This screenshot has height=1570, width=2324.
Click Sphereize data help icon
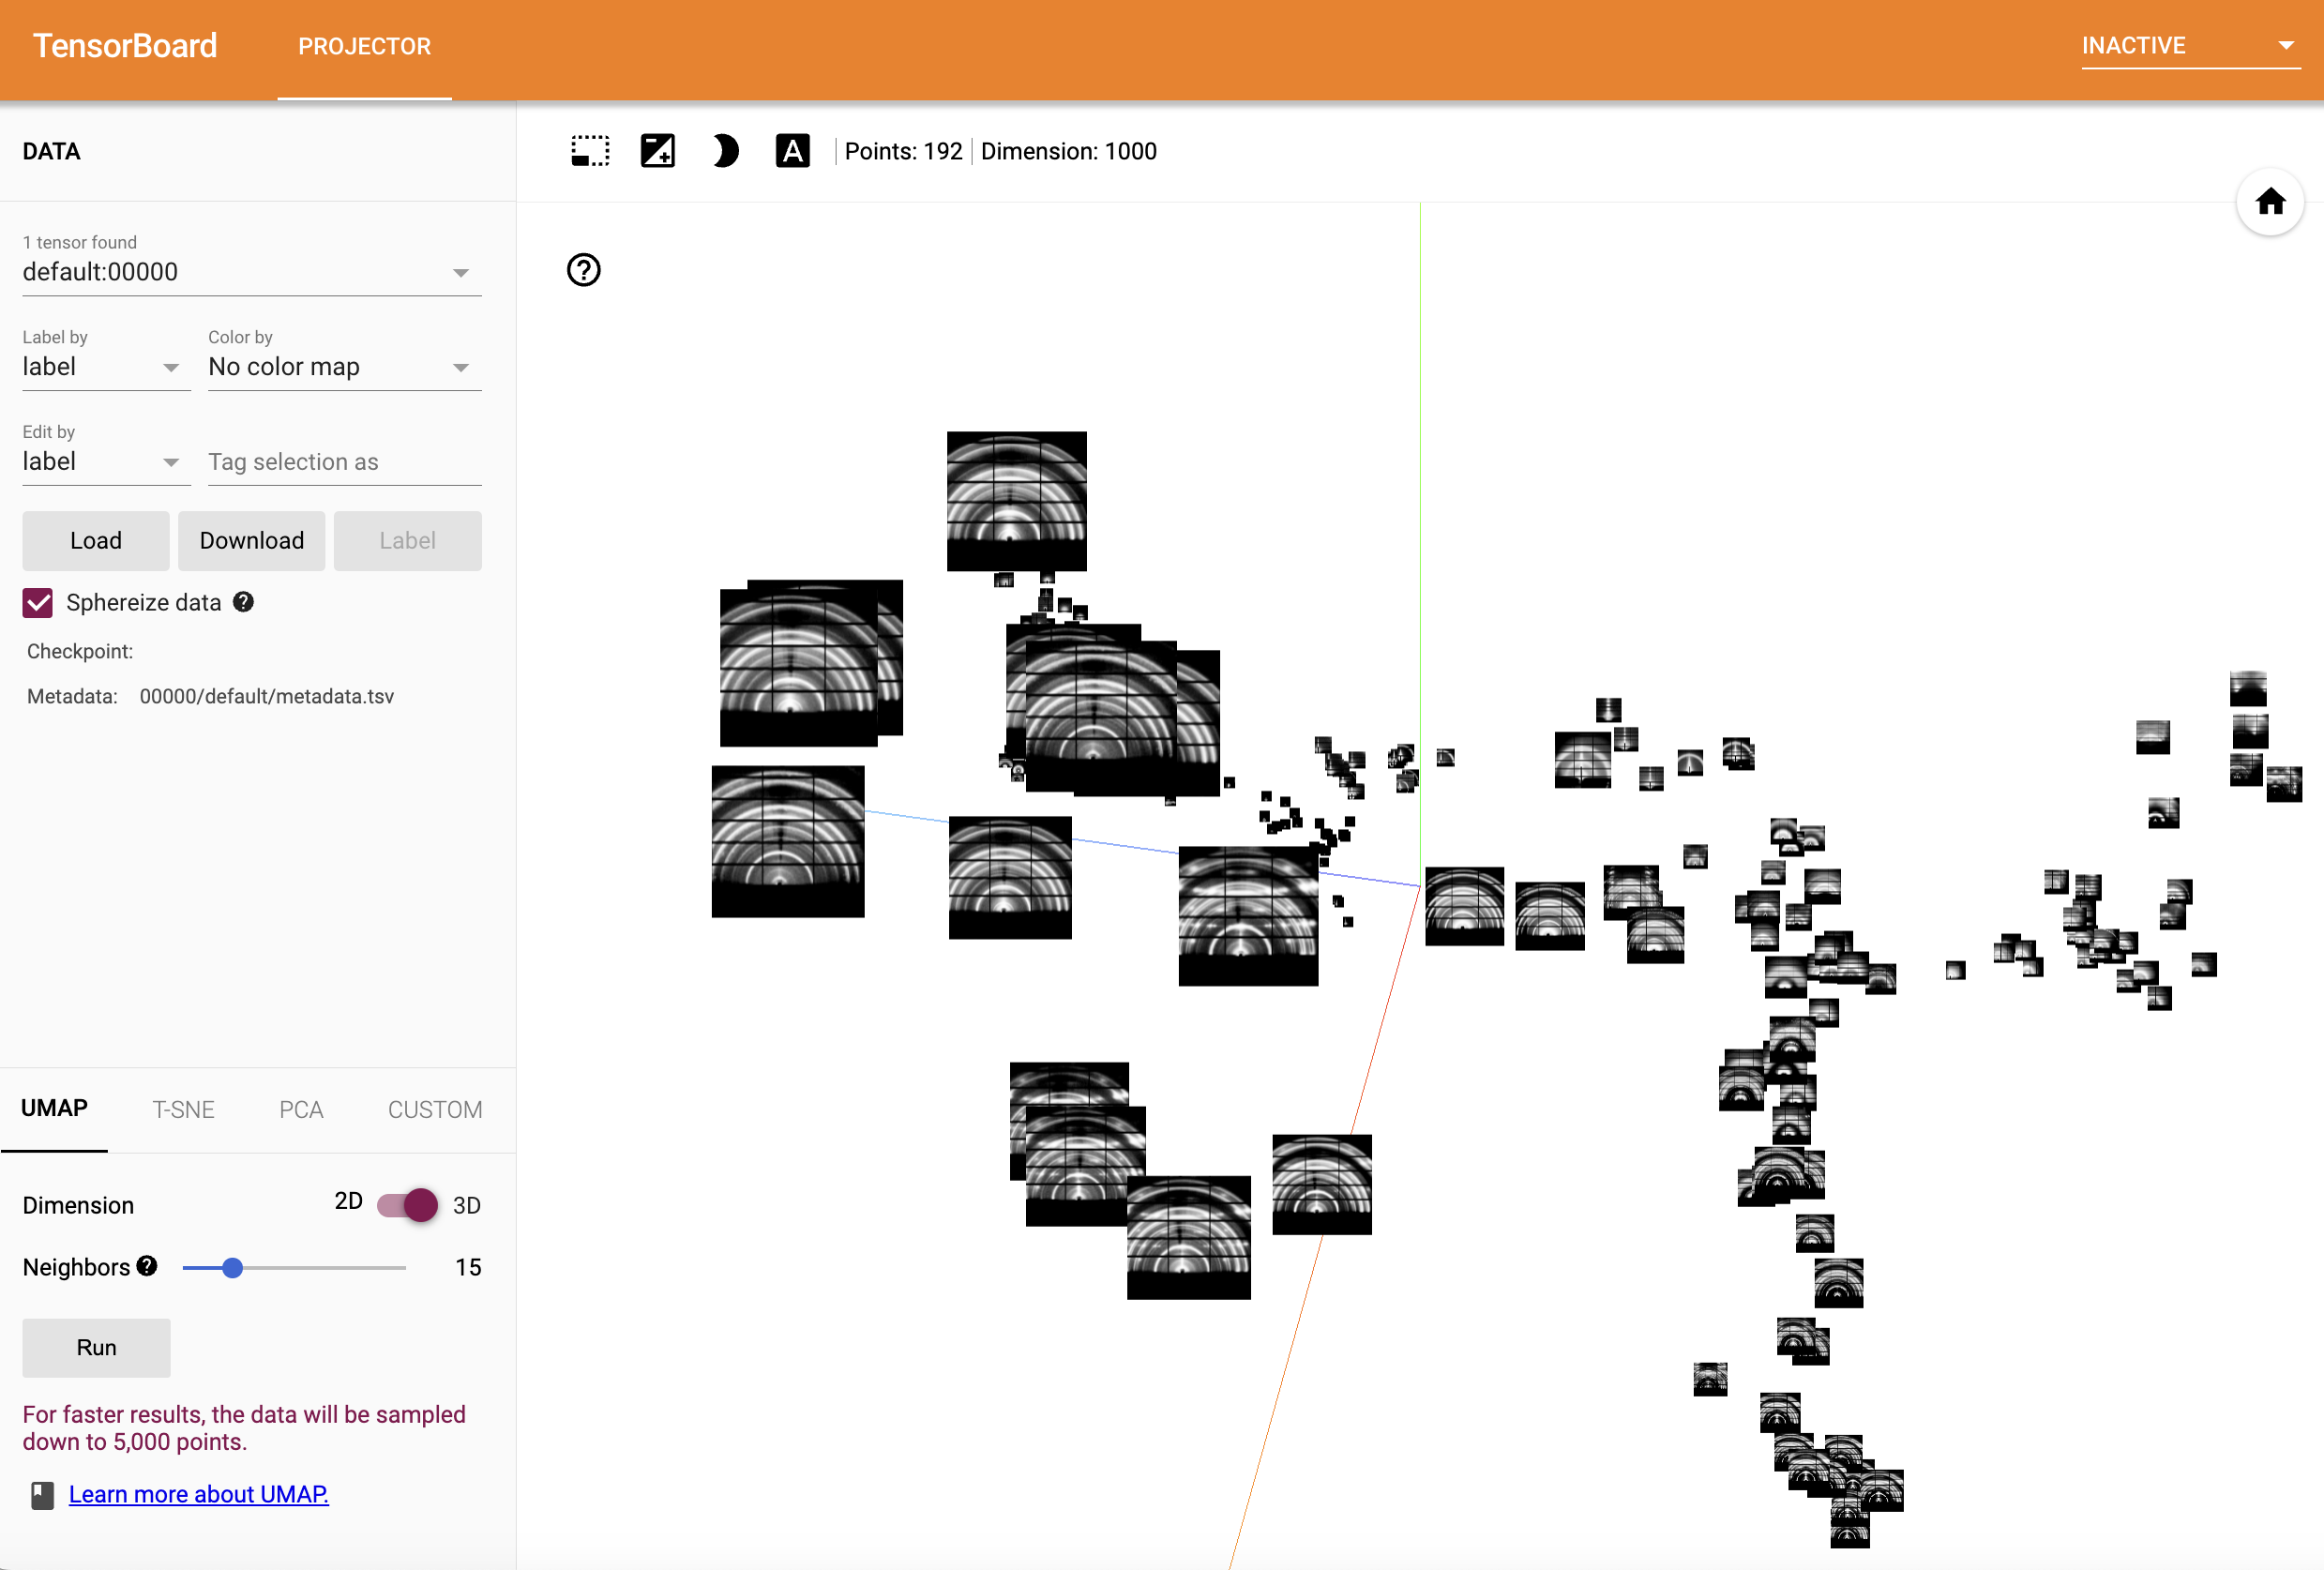243,602
